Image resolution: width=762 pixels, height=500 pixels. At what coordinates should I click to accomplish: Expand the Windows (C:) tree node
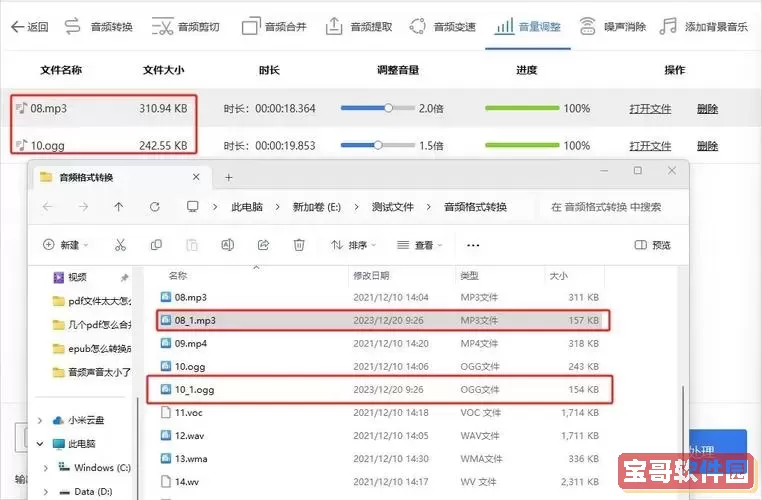46,467
